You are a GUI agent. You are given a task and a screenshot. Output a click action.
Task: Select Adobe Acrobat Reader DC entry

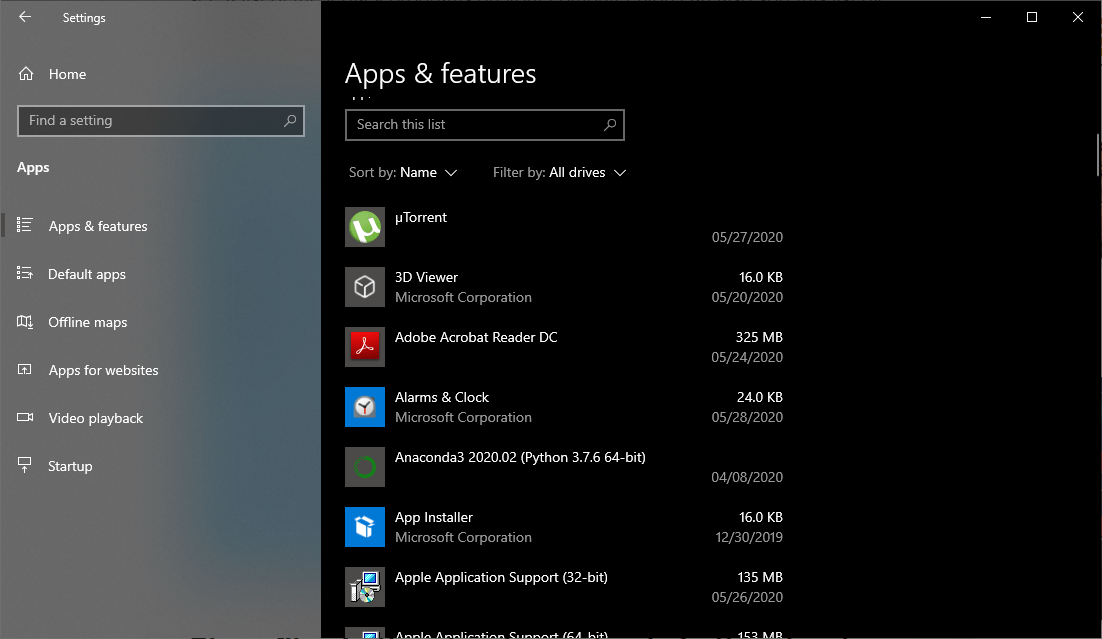click(476, 337)
